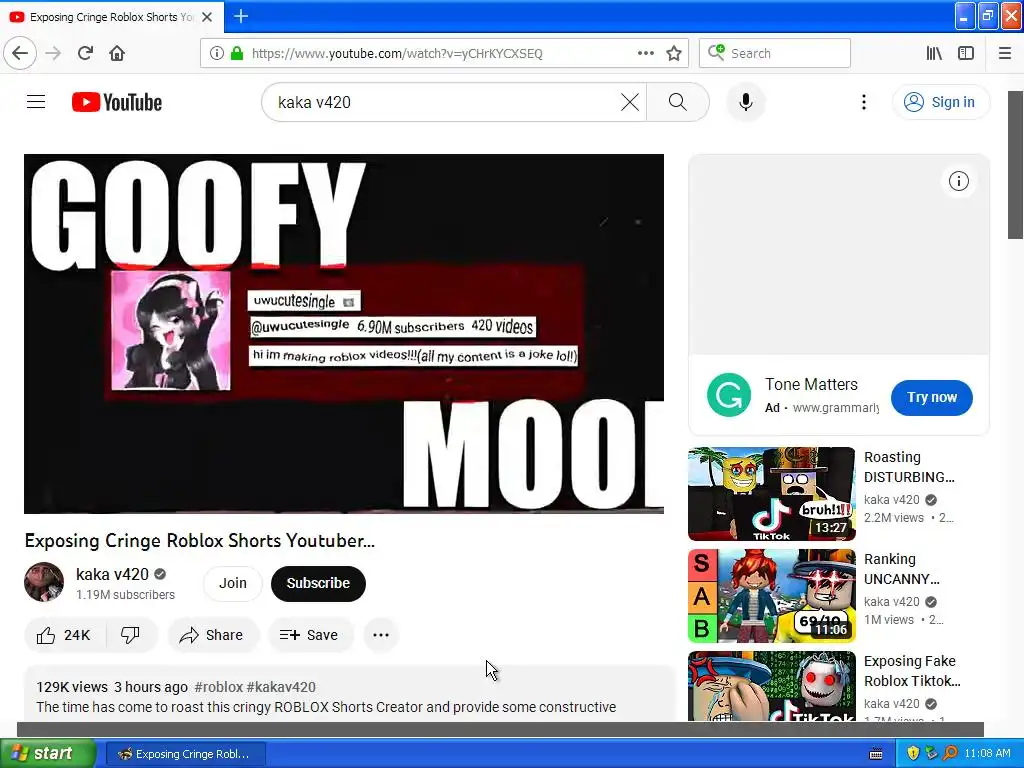1024x768 pixels.
Task: Share the video with Share button
Action: tap(213, 635)
